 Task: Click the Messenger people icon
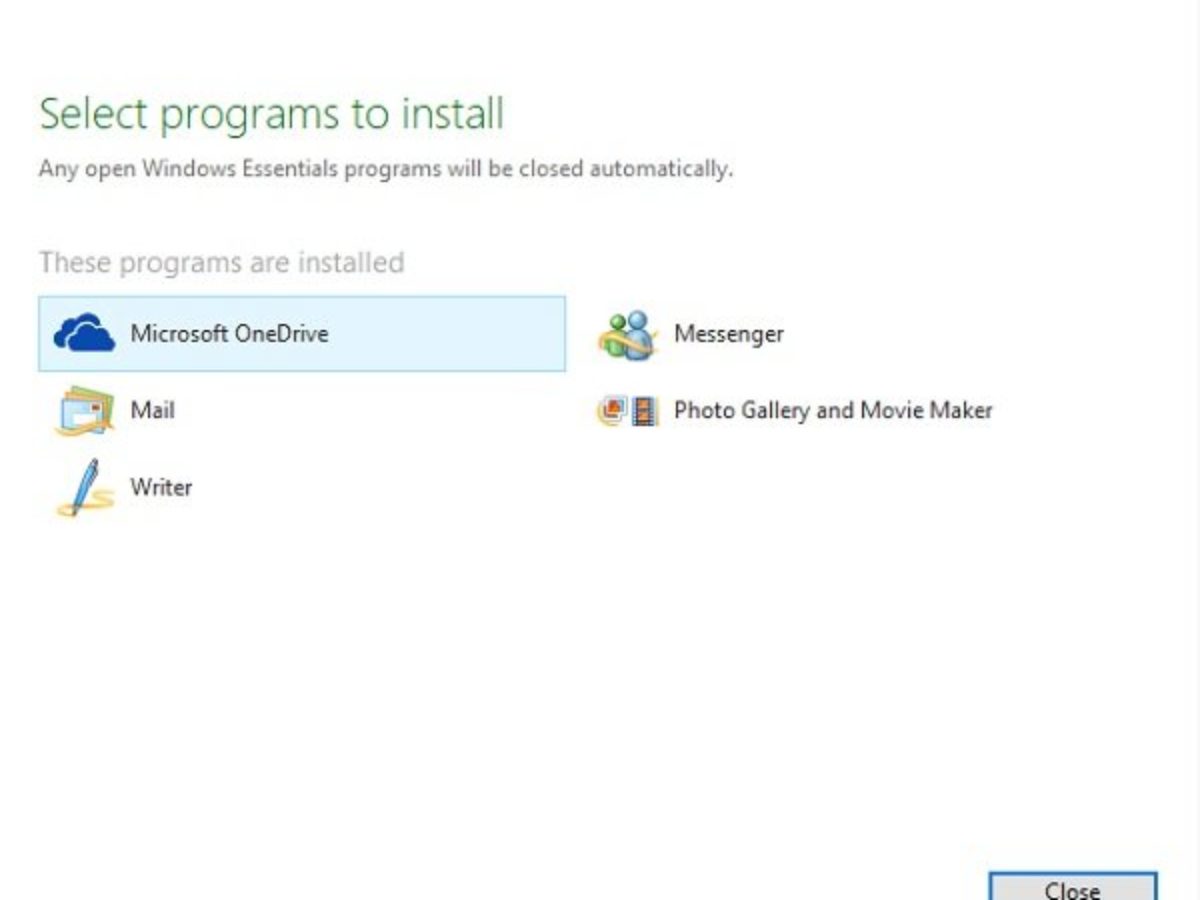(628, 334)
